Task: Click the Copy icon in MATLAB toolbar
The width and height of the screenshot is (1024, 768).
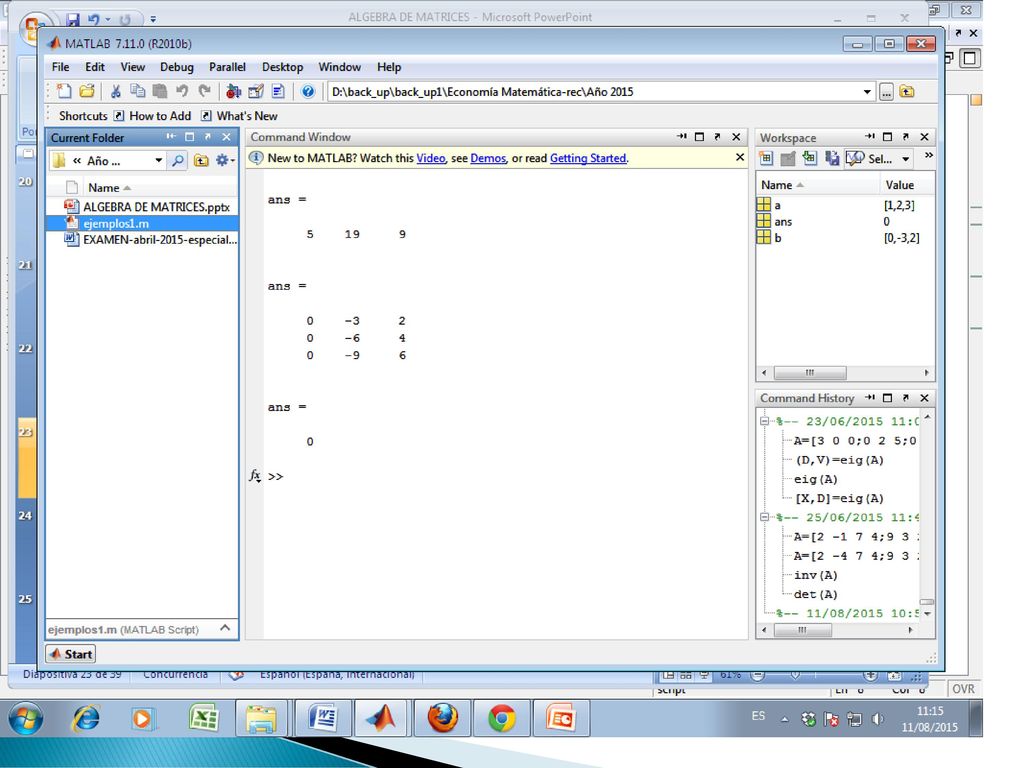Action: pos(137,91)
